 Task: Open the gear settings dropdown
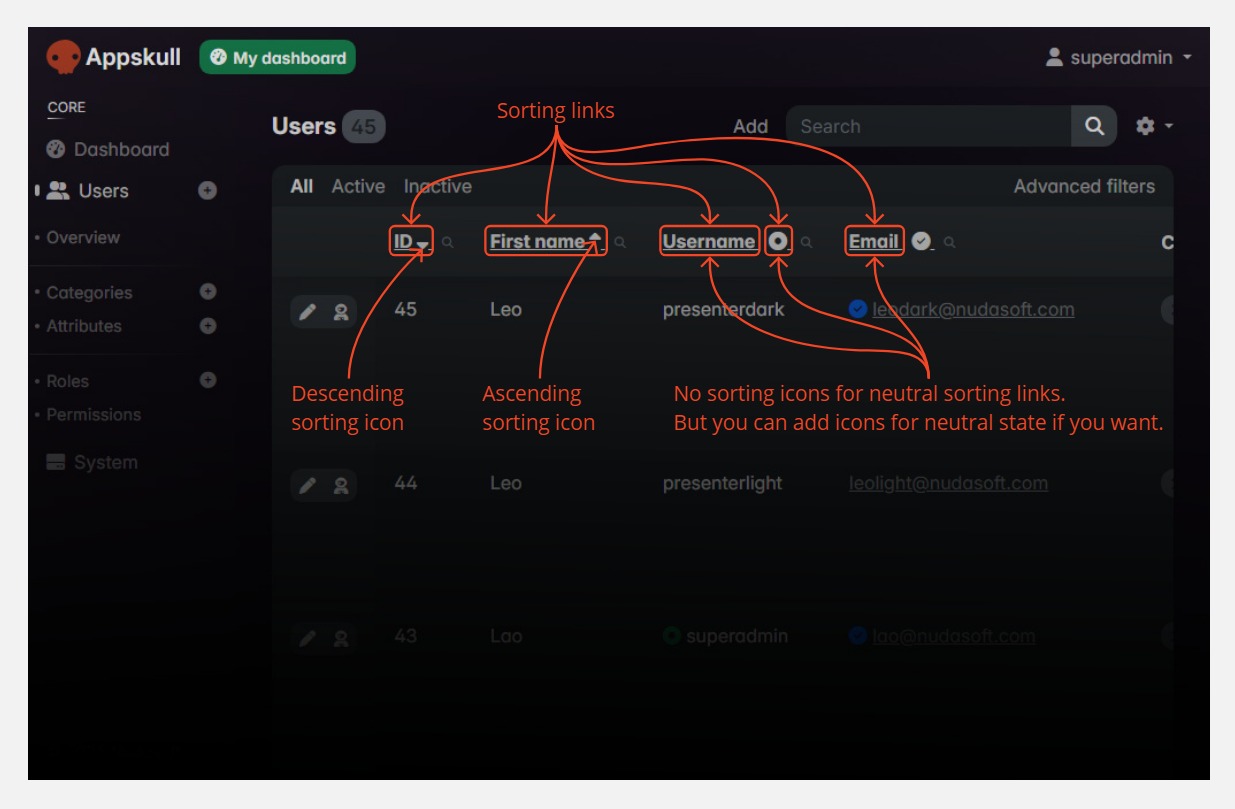pos(1154,126)
